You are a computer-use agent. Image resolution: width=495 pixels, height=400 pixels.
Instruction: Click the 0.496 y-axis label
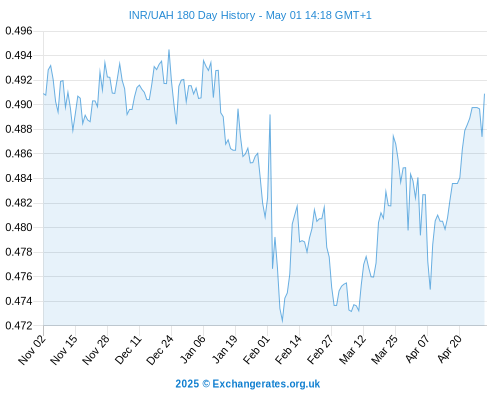(19, 31)
